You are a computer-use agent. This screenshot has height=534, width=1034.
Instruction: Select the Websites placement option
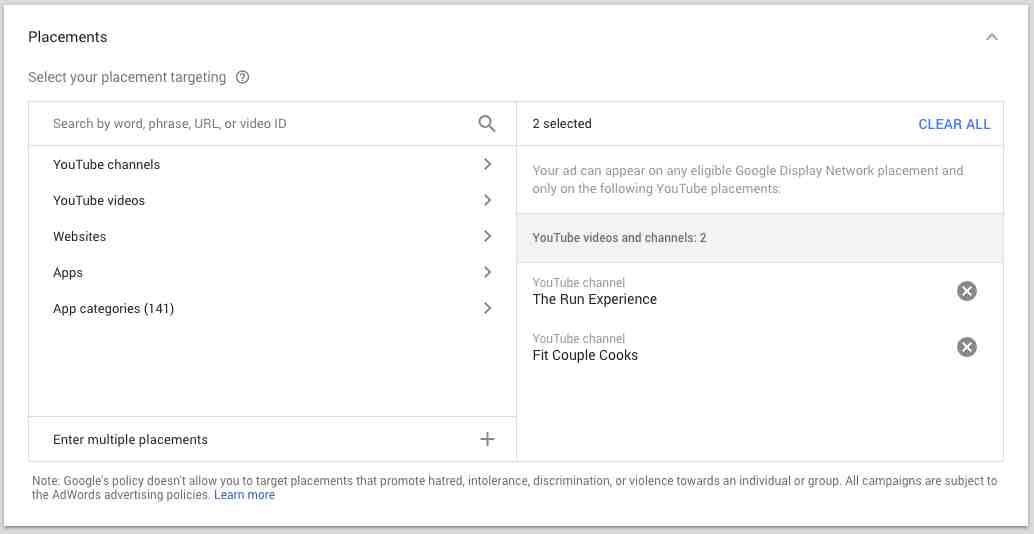click(272, 236)
